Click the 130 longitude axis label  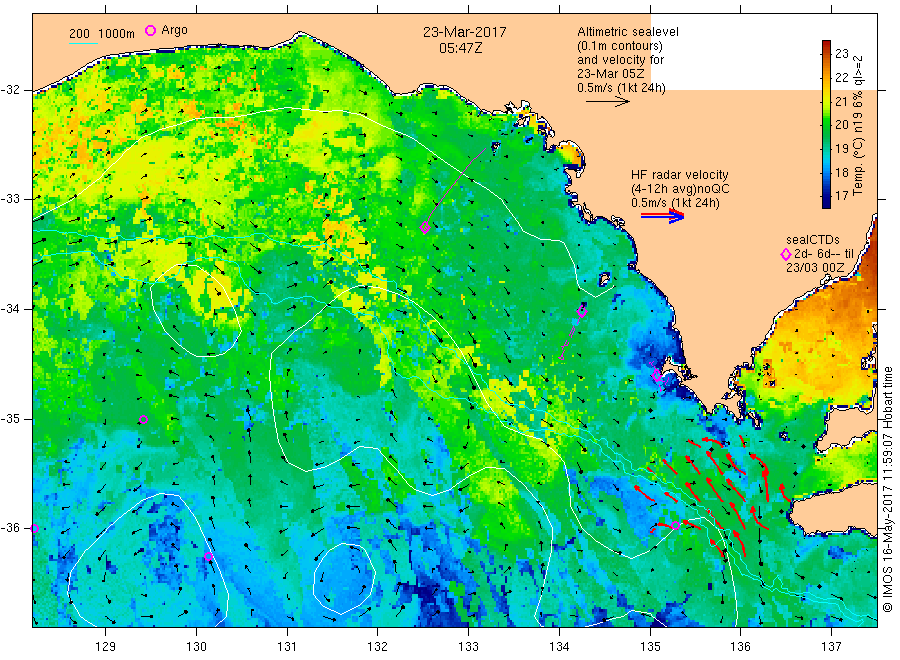point(196,647)
